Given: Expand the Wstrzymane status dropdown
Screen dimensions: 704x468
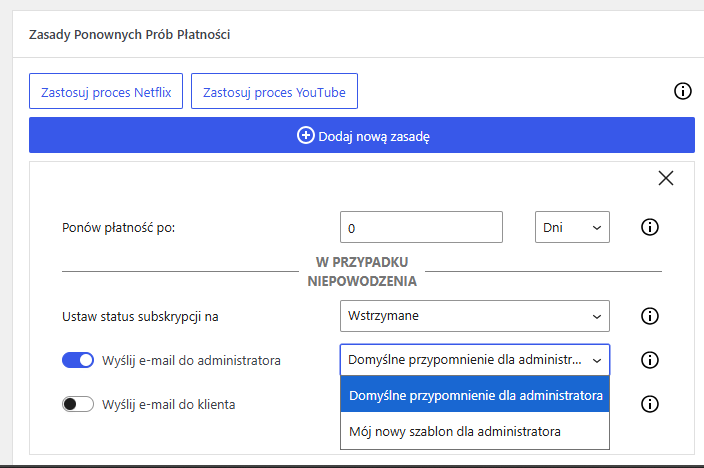Looking at the screenshot, I should pos(475,316).
